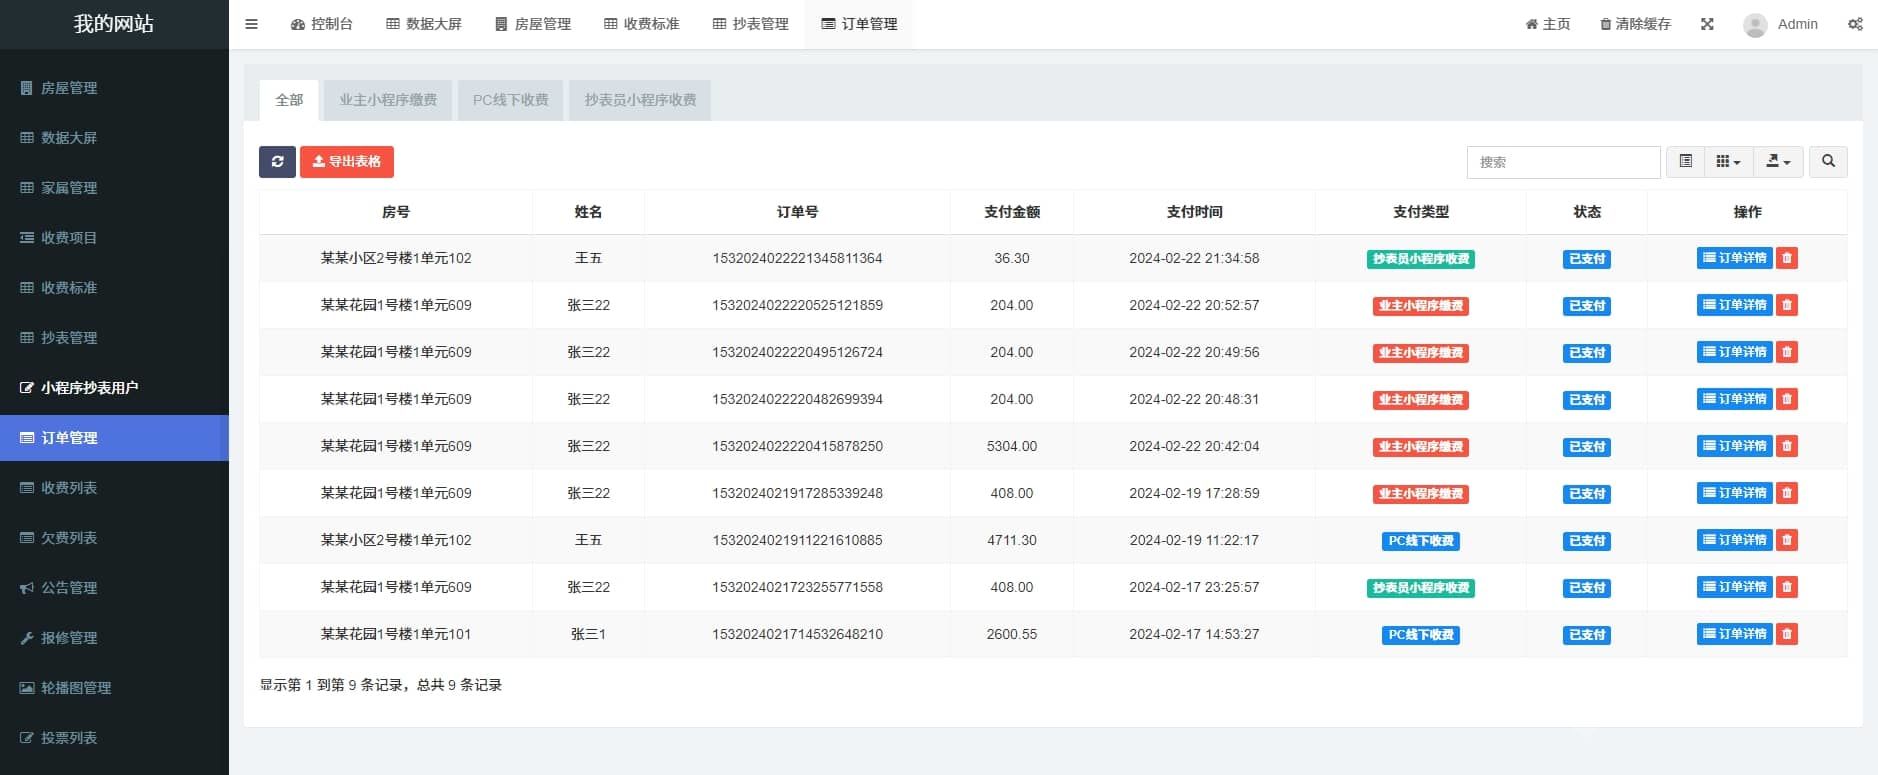
Task: Click the red 导出表格 button
Action: tap(347, 162)
